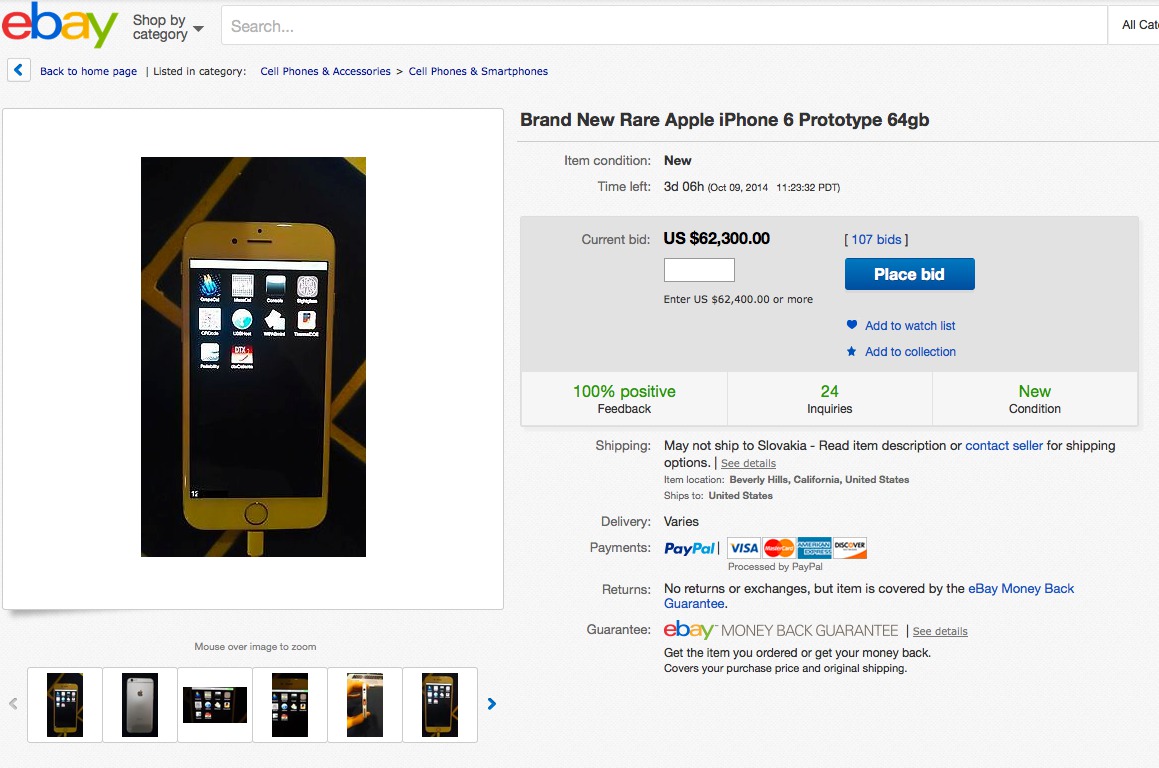Click the heart icon beside watch list
Viewport: 1159px width, 768px height.
(852, 325)
